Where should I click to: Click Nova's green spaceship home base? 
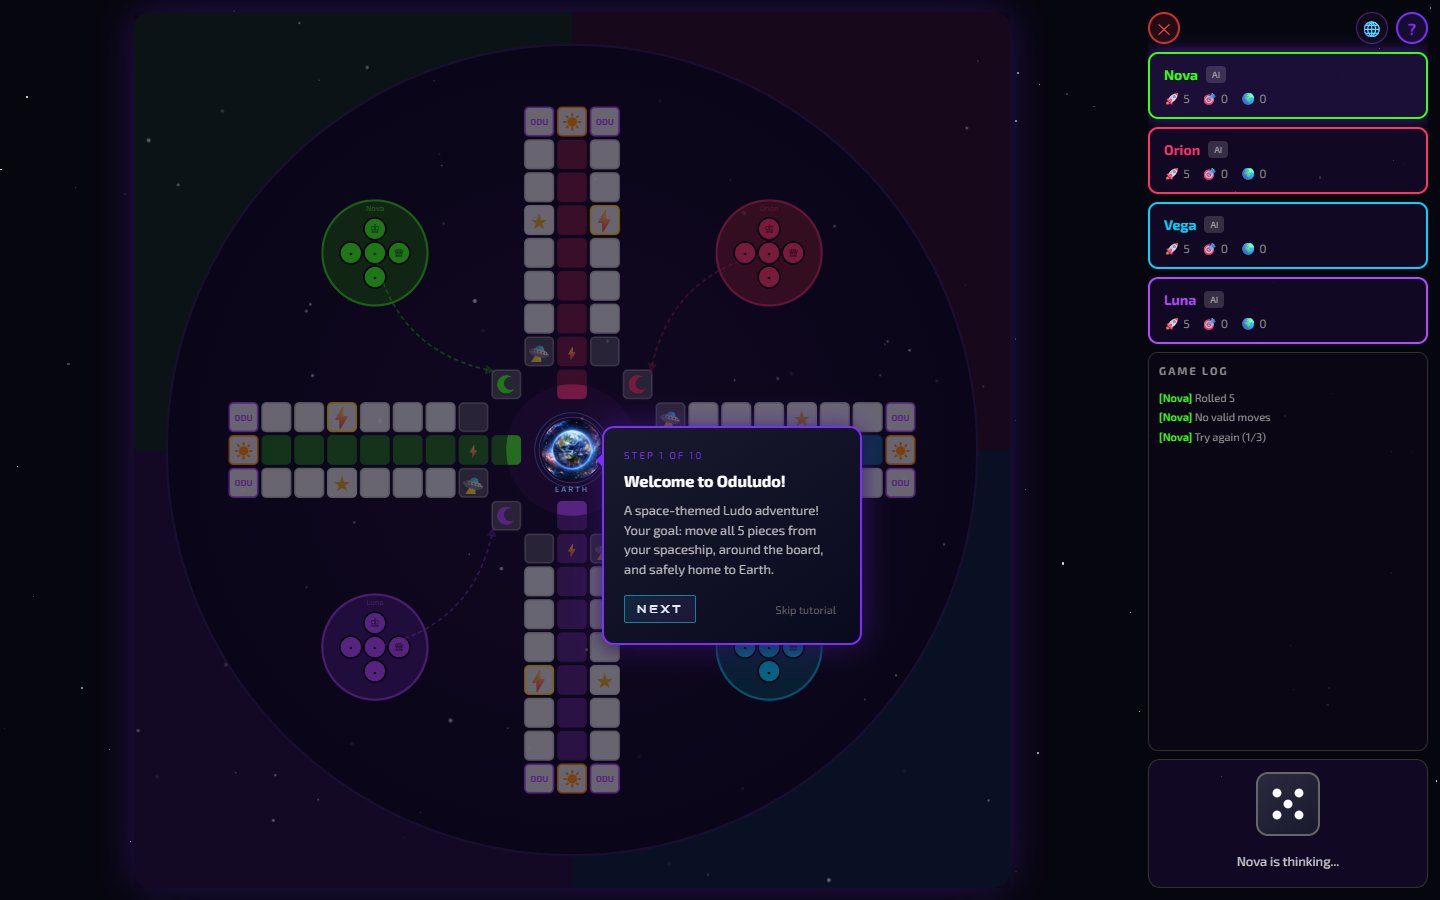pyautogui.click(x=375, y=253)
